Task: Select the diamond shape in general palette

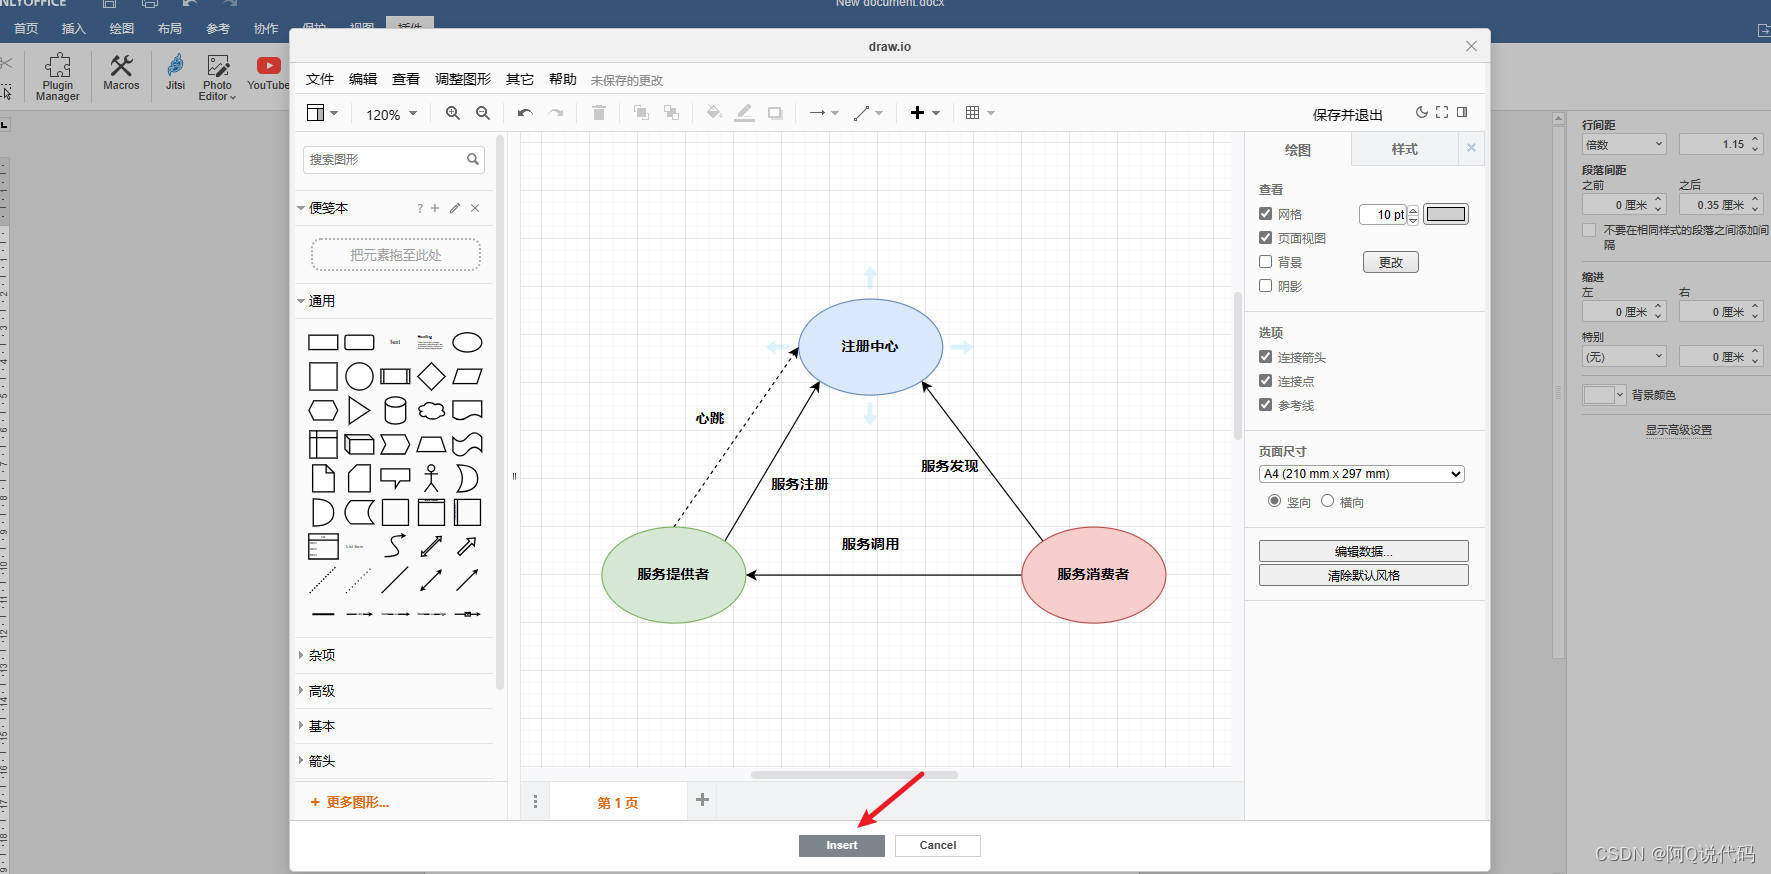Action: point(431,377)
